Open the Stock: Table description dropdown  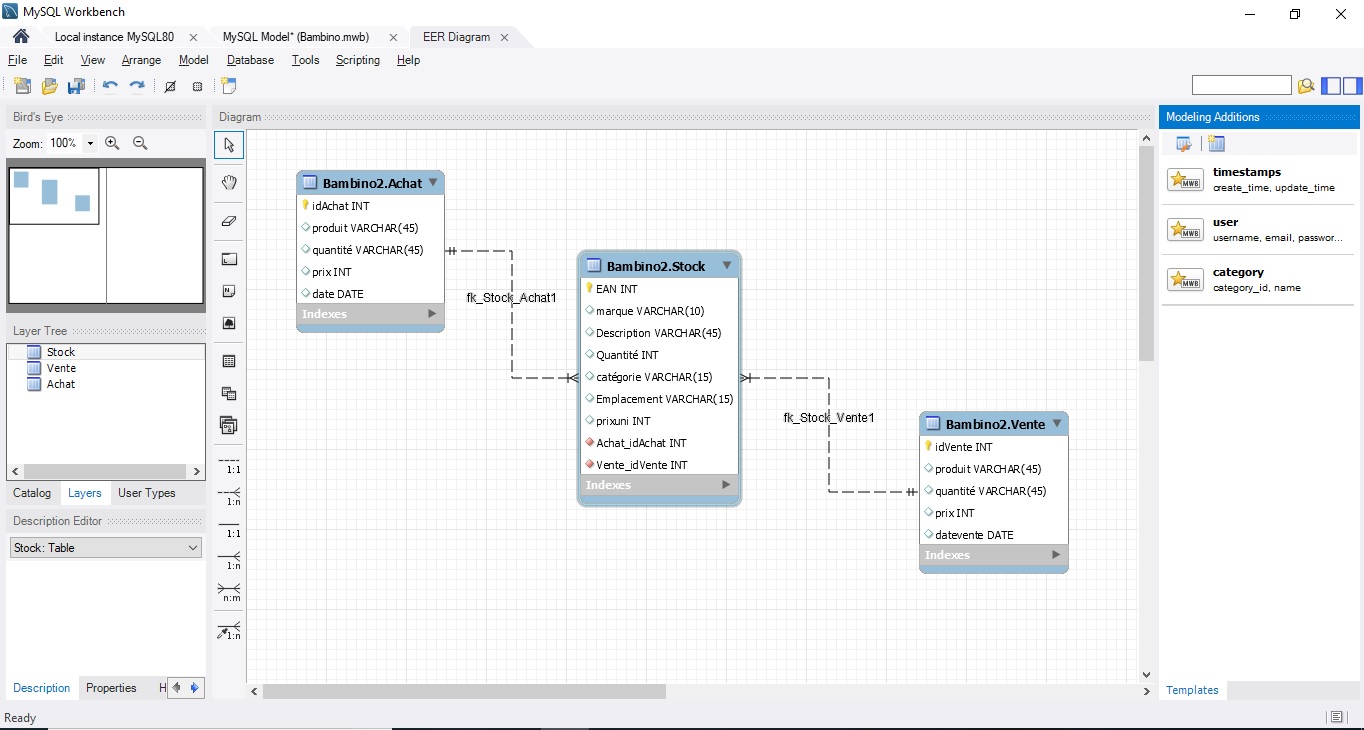coord(106,548)
